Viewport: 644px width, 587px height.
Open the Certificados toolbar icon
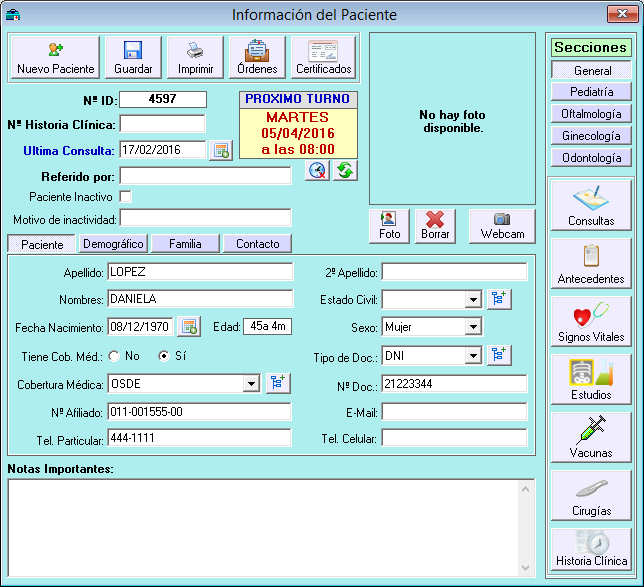tap(323, 58)
